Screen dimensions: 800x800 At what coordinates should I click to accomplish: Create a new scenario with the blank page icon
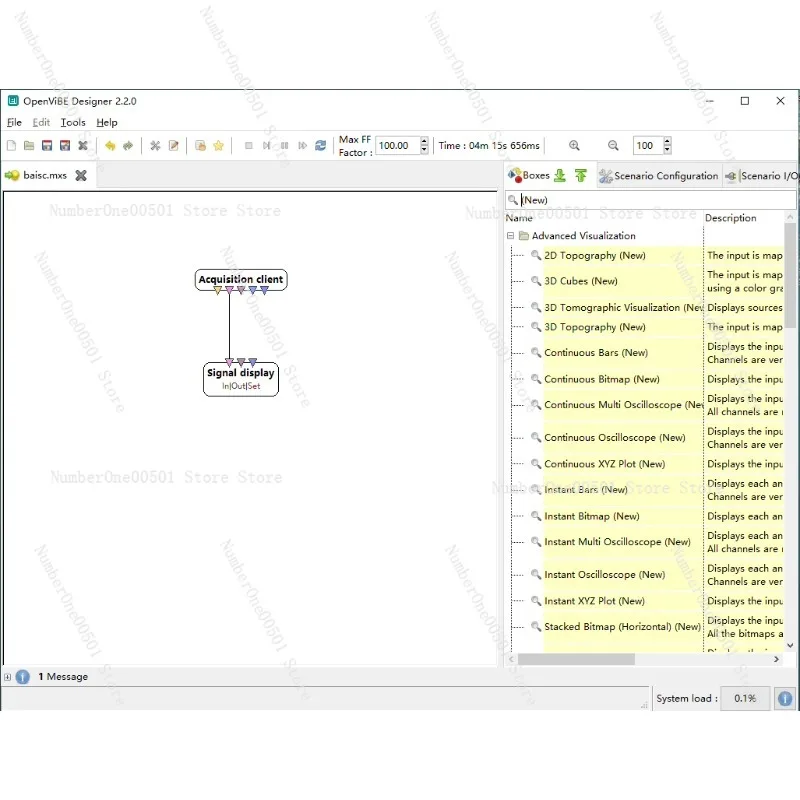pyautogui.click(x=11, y=145)
